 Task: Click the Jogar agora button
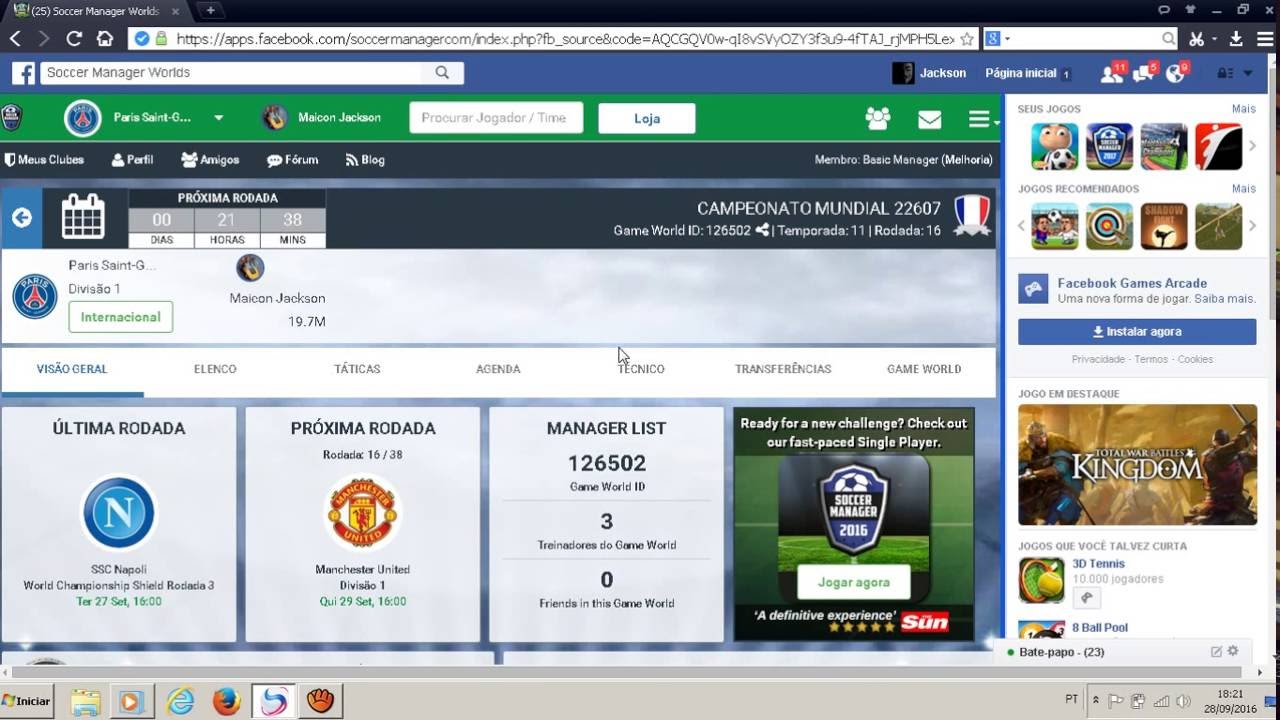pos(853,582)
